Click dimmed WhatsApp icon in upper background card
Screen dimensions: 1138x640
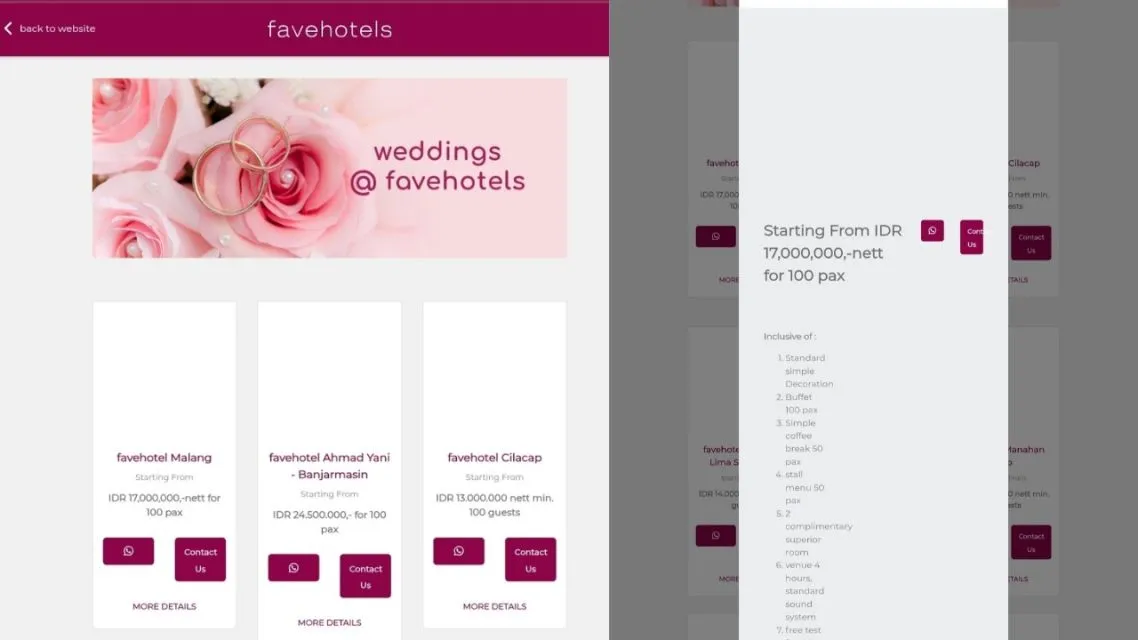[x=716, y=237]
